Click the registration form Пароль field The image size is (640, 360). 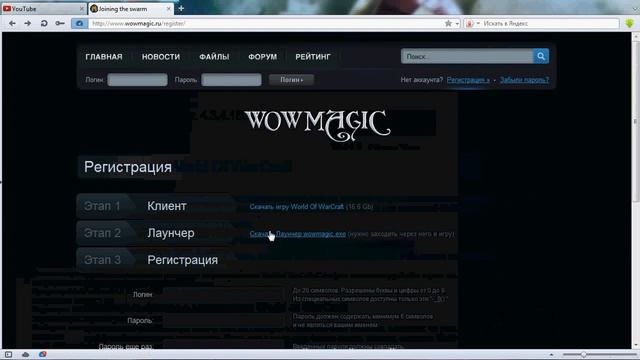(223, 321)
